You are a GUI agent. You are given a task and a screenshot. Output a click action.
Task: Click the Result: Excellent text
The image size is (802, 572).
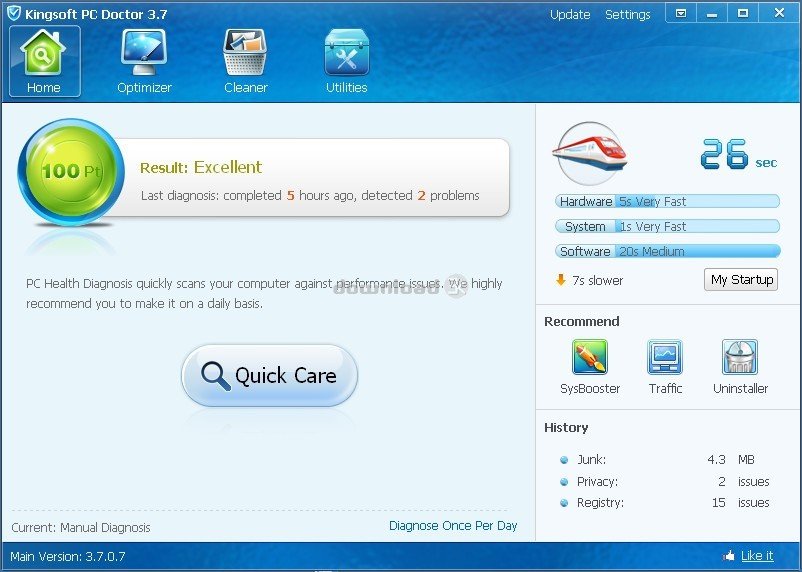coord(201,167)
